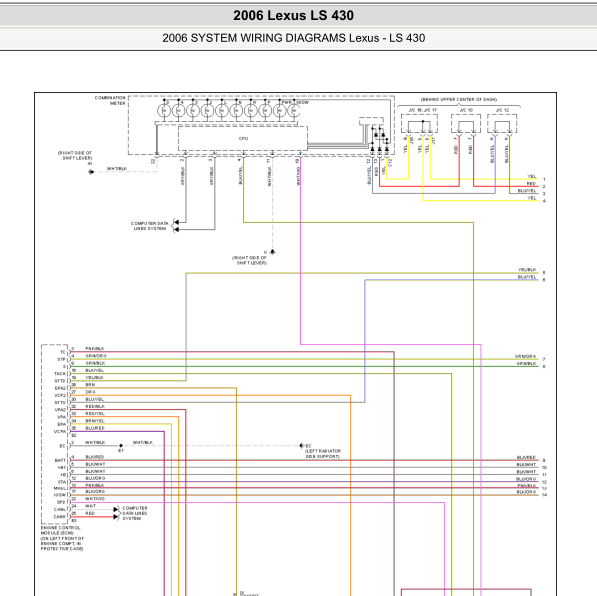Select the R gear indicator lamp symbol

(251, 110)
